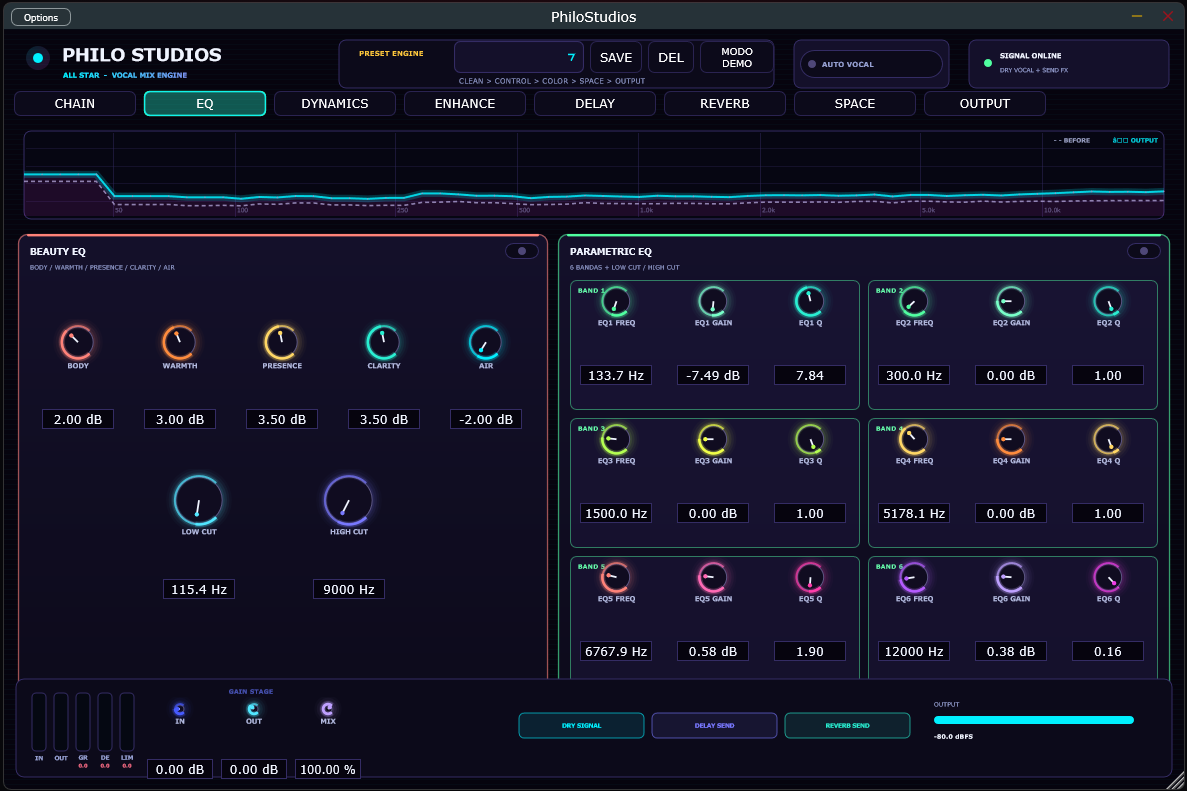1187x791 pixels.
Task: Adjust the BODY knob in Beauty EQ
Action: pyautogui.click(x=77, y=342)
